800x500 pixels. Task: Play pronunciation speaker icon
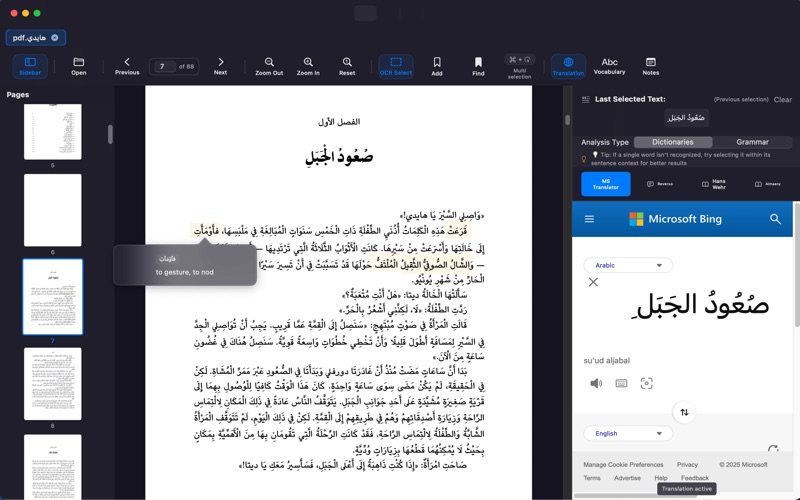[x=595, y=383]
